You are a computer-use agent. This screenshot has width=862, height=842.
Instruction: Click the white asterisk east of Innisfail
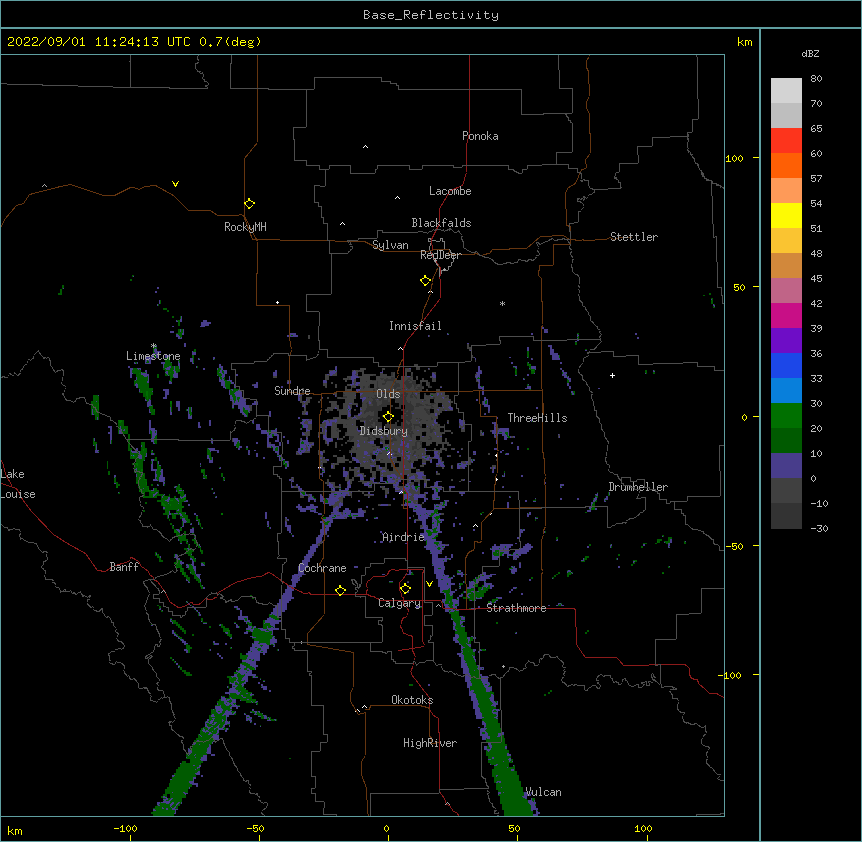[502, 303]
